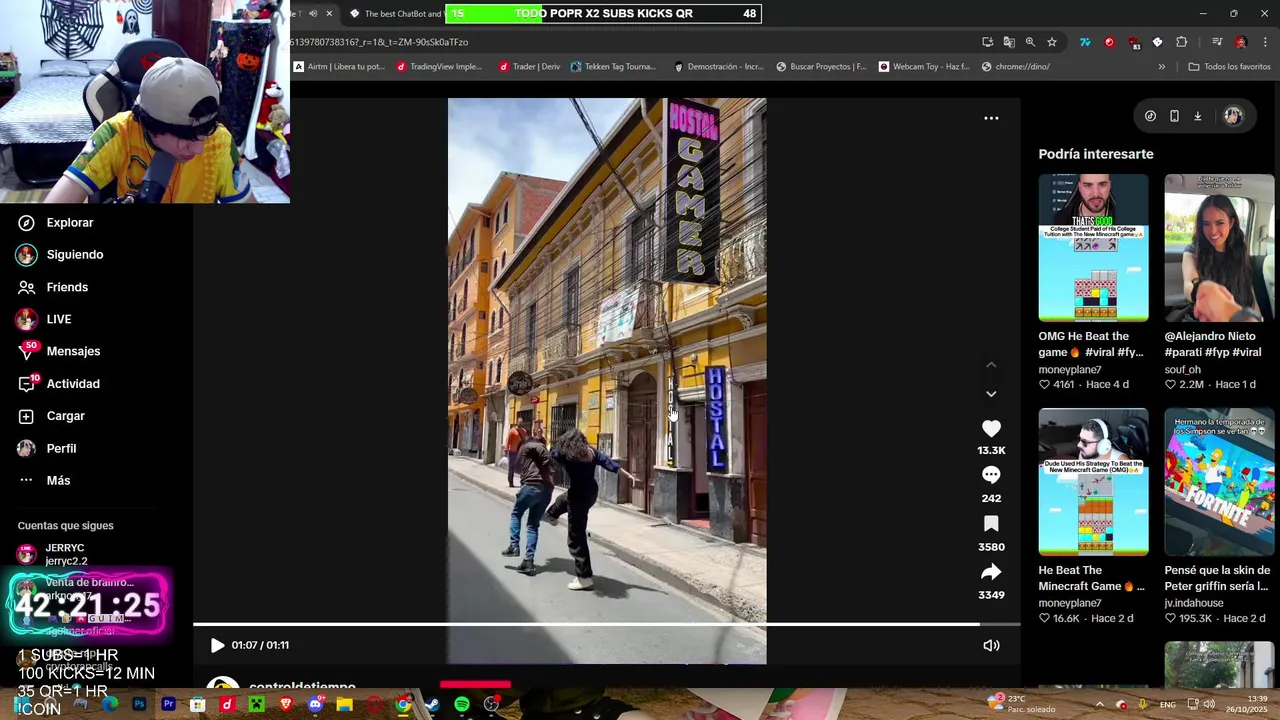Click the cast/install screen icon in address bar

988,42
